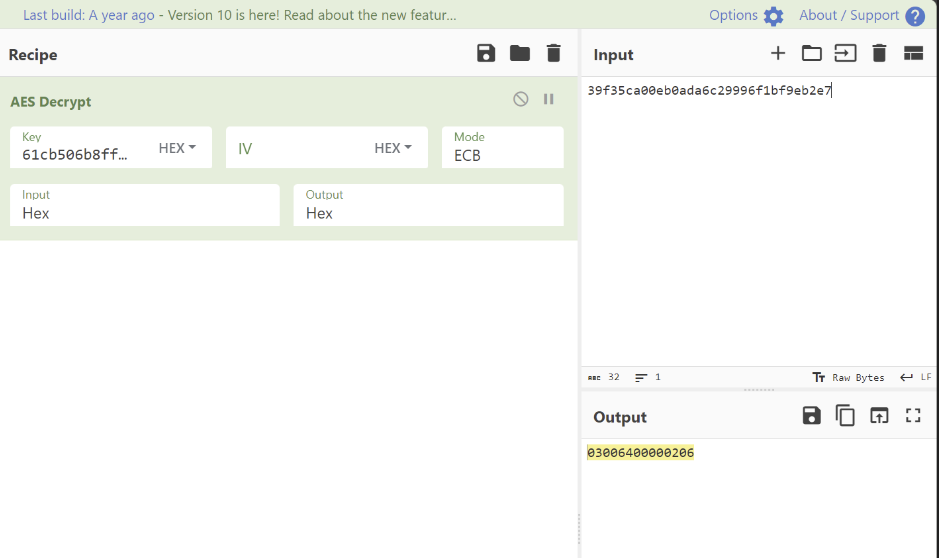Image resolution: width=939 pixels, height=558 pixels.
Task: Clear the recipe with trash icon
Action: (554, 53)
